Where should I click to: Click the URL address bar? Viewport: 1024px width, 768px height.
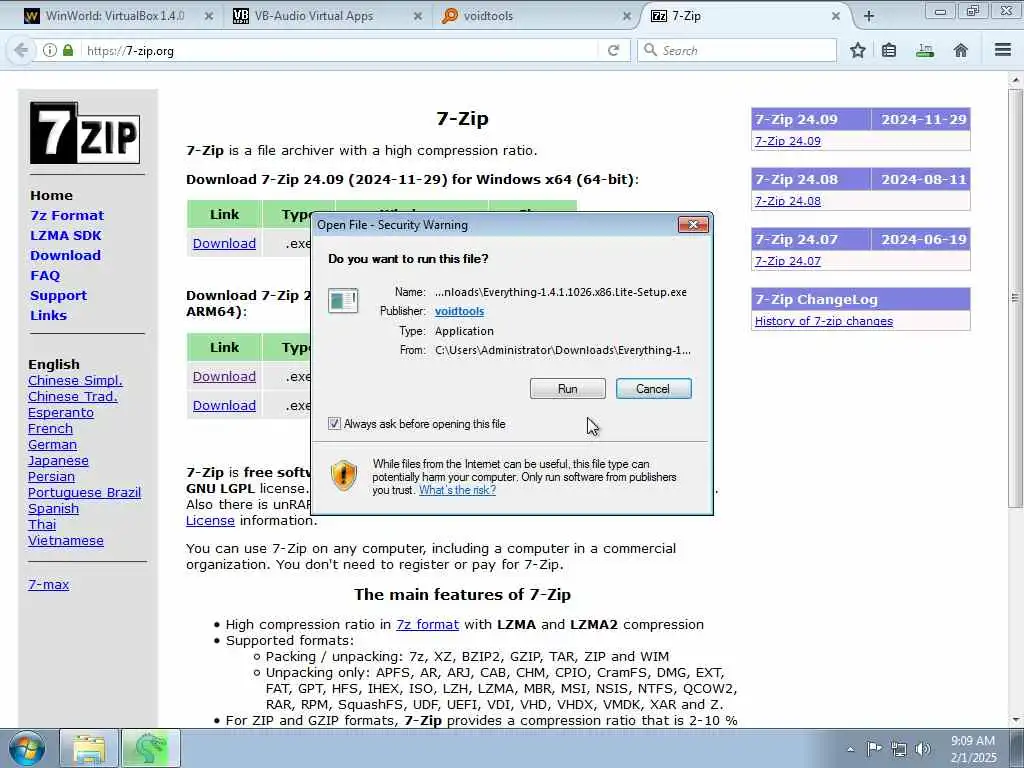click(340, 50)
